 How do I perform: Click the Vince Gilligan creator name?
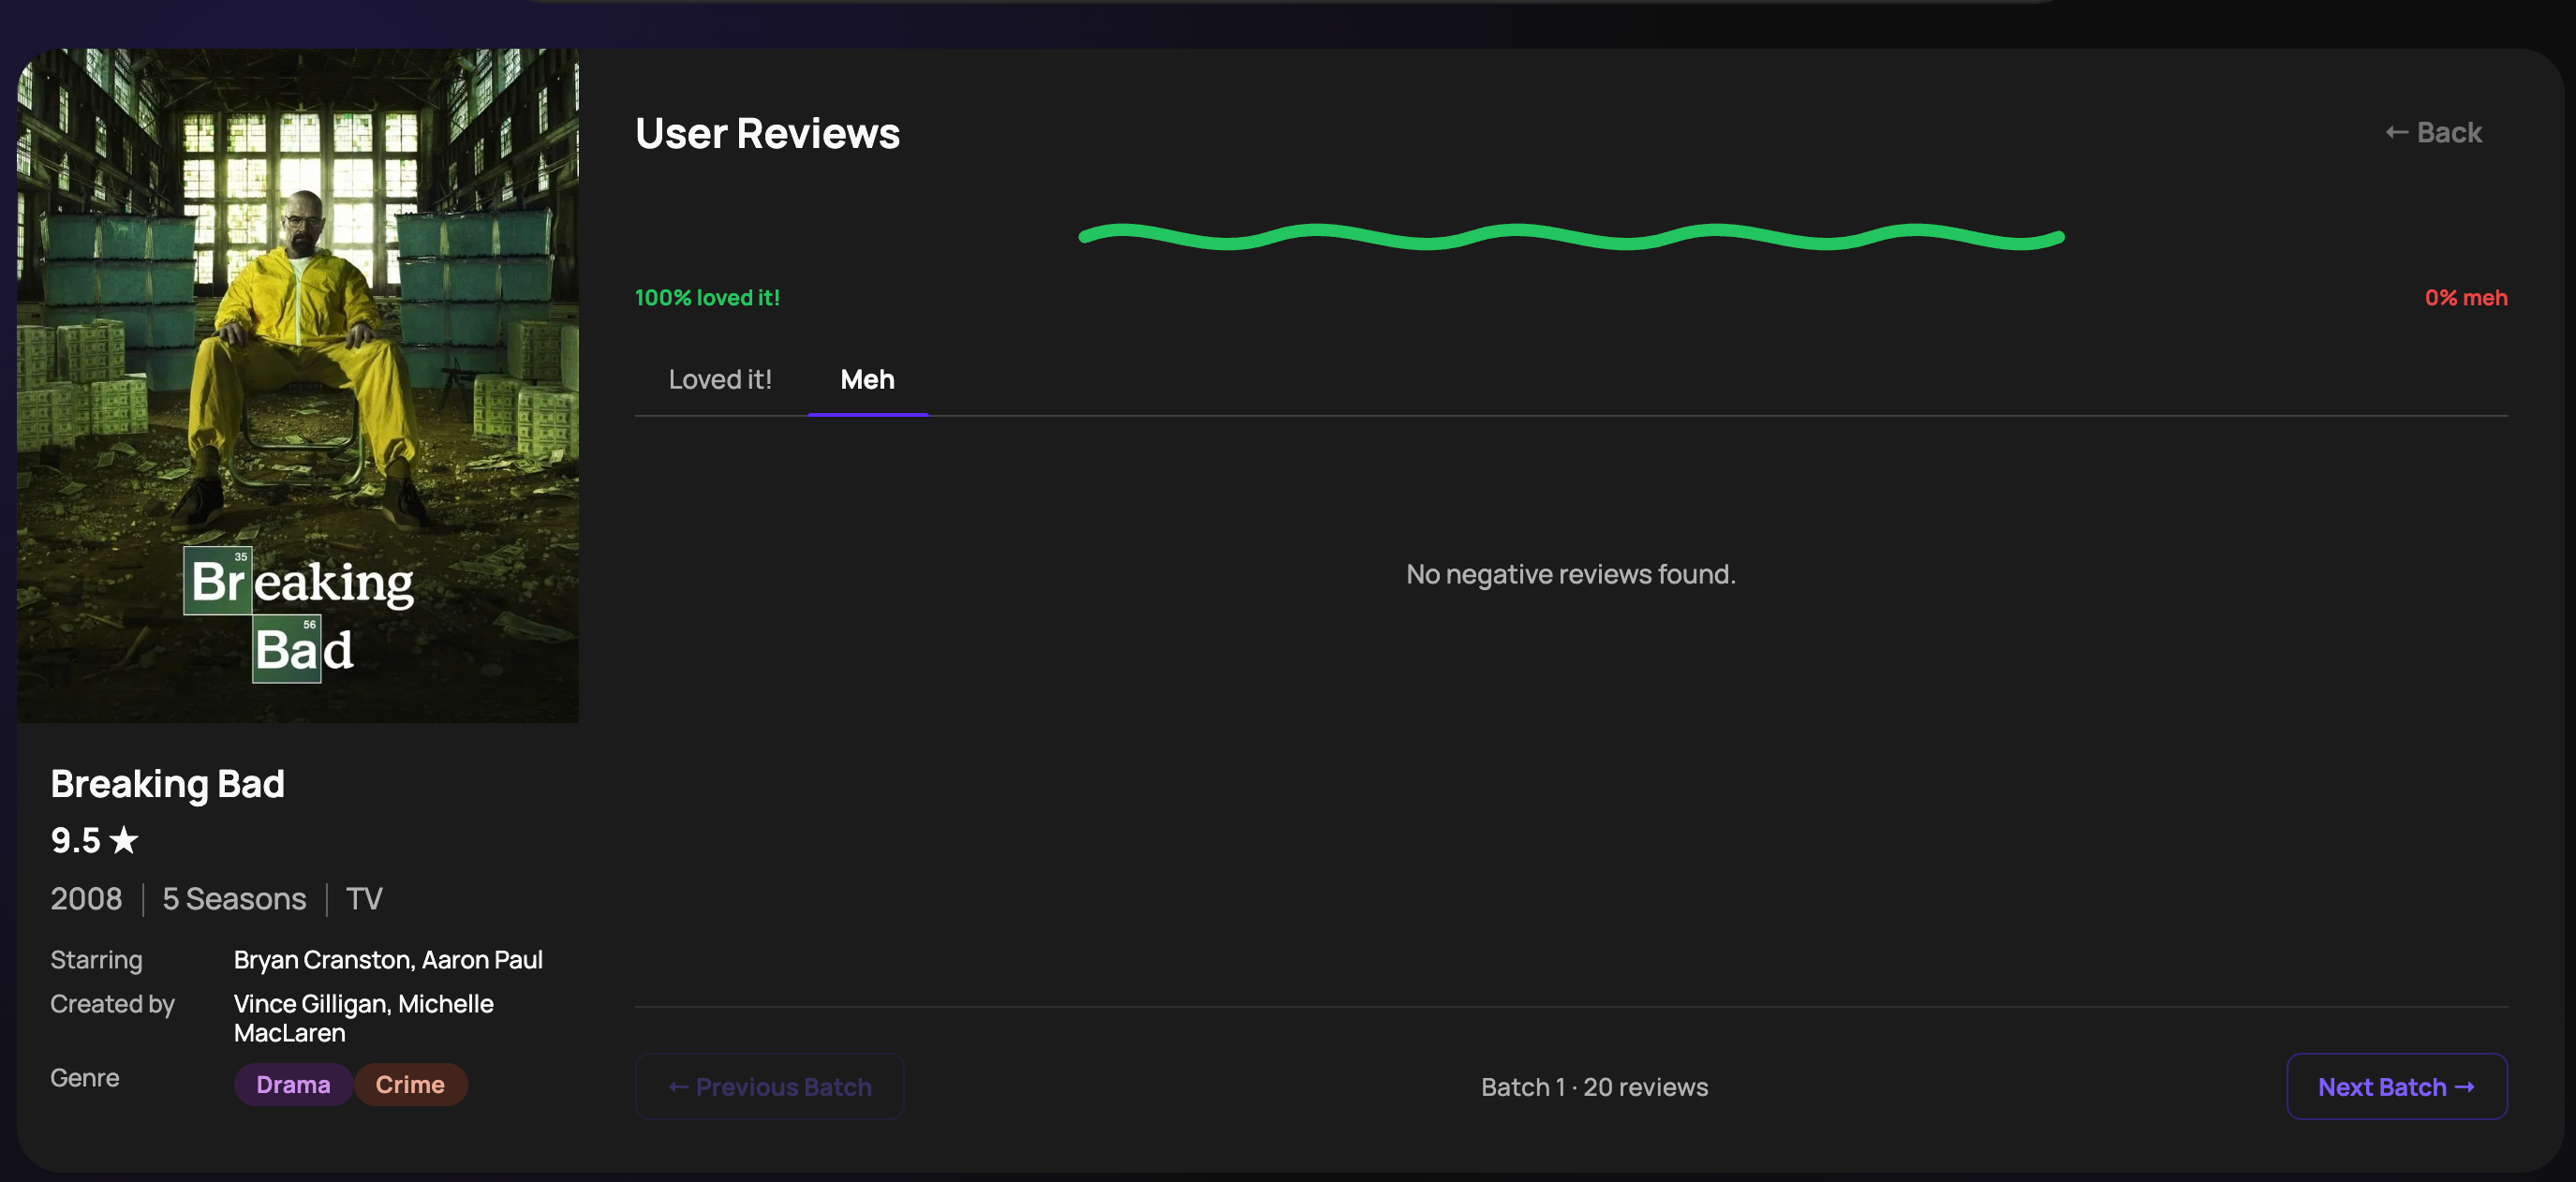click(x=308, y=1003)
